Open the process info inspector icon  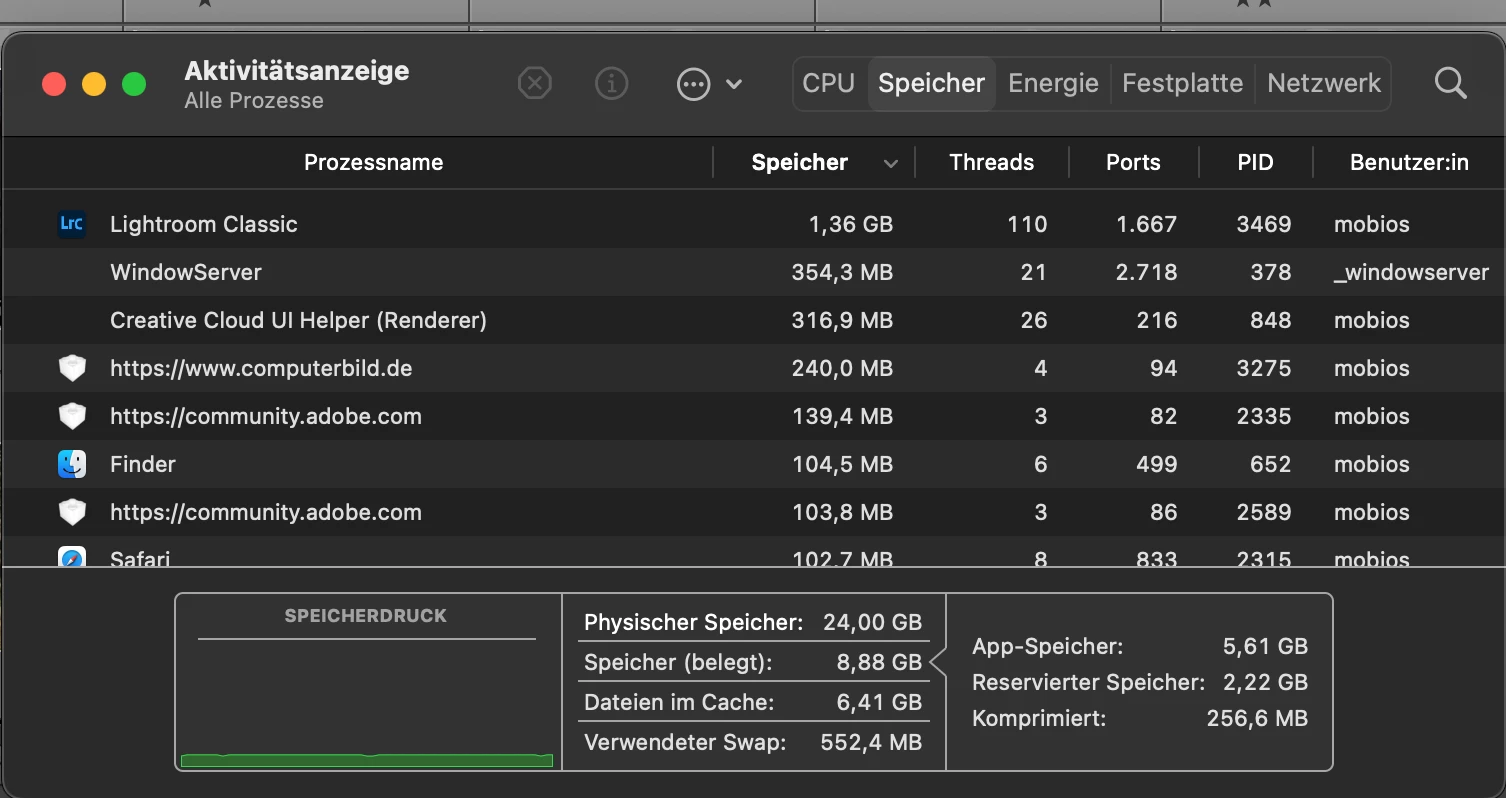[x=611, y=84]
